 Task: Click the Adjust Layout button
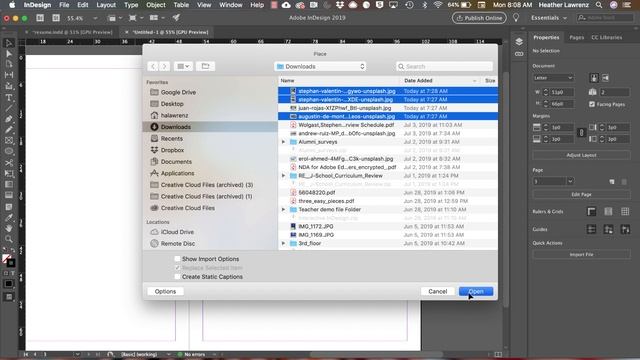point(581,155)
